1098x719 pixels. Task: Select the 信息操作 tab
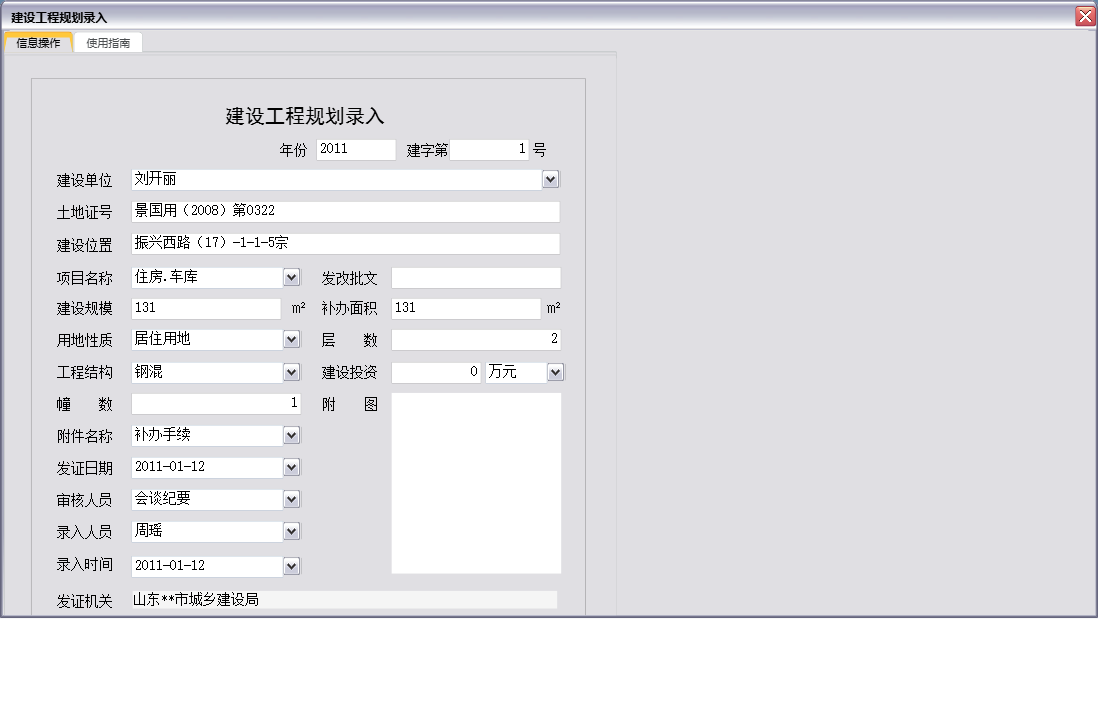[x=38, y=43]
